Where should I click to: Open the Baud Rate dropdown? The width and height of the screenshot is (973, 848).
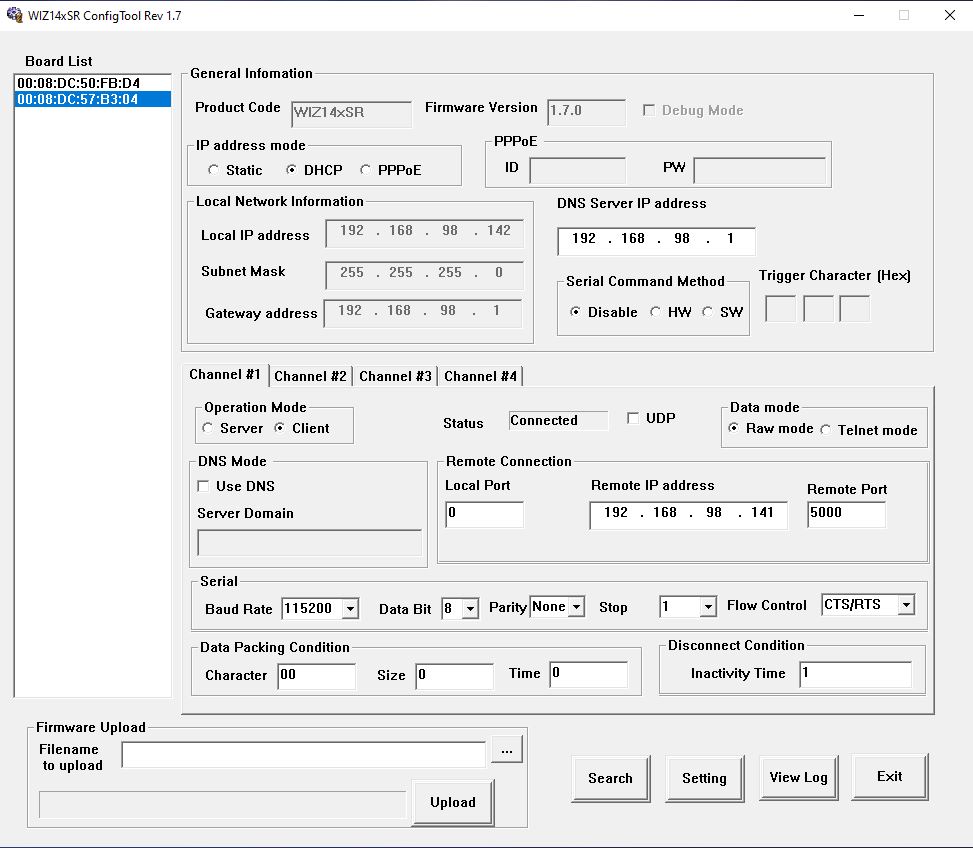(351, 609)
